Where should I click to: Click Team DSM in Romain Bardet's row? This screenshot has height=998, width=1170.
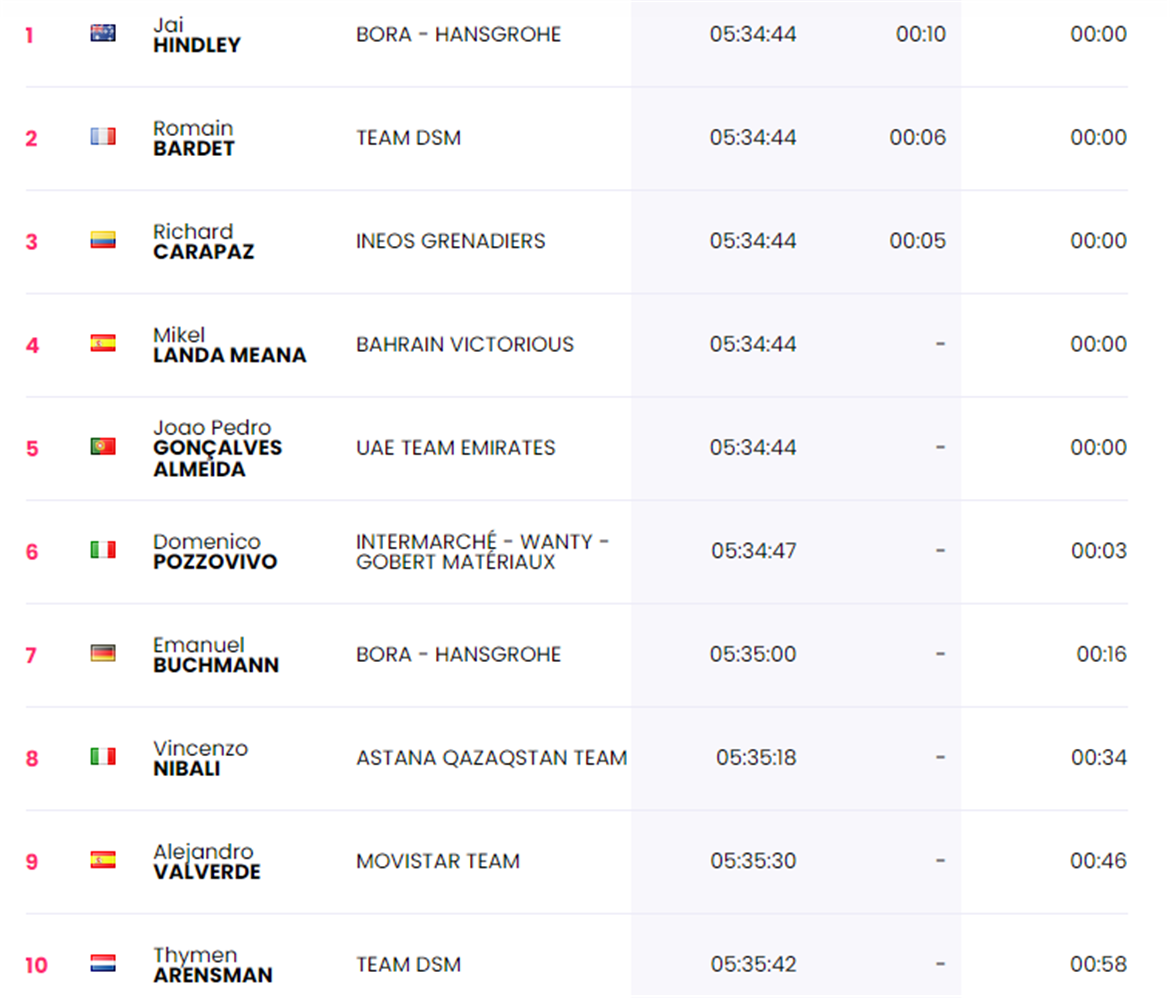click(x=408, y=138)
